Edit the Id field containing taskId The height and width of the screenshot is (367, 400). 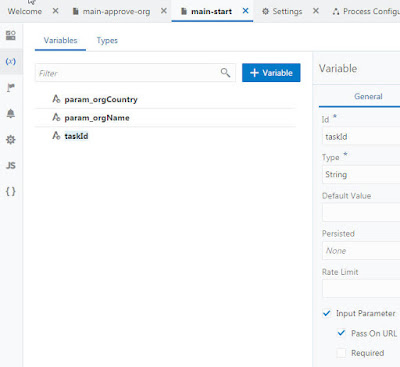[x=361, y=137]
